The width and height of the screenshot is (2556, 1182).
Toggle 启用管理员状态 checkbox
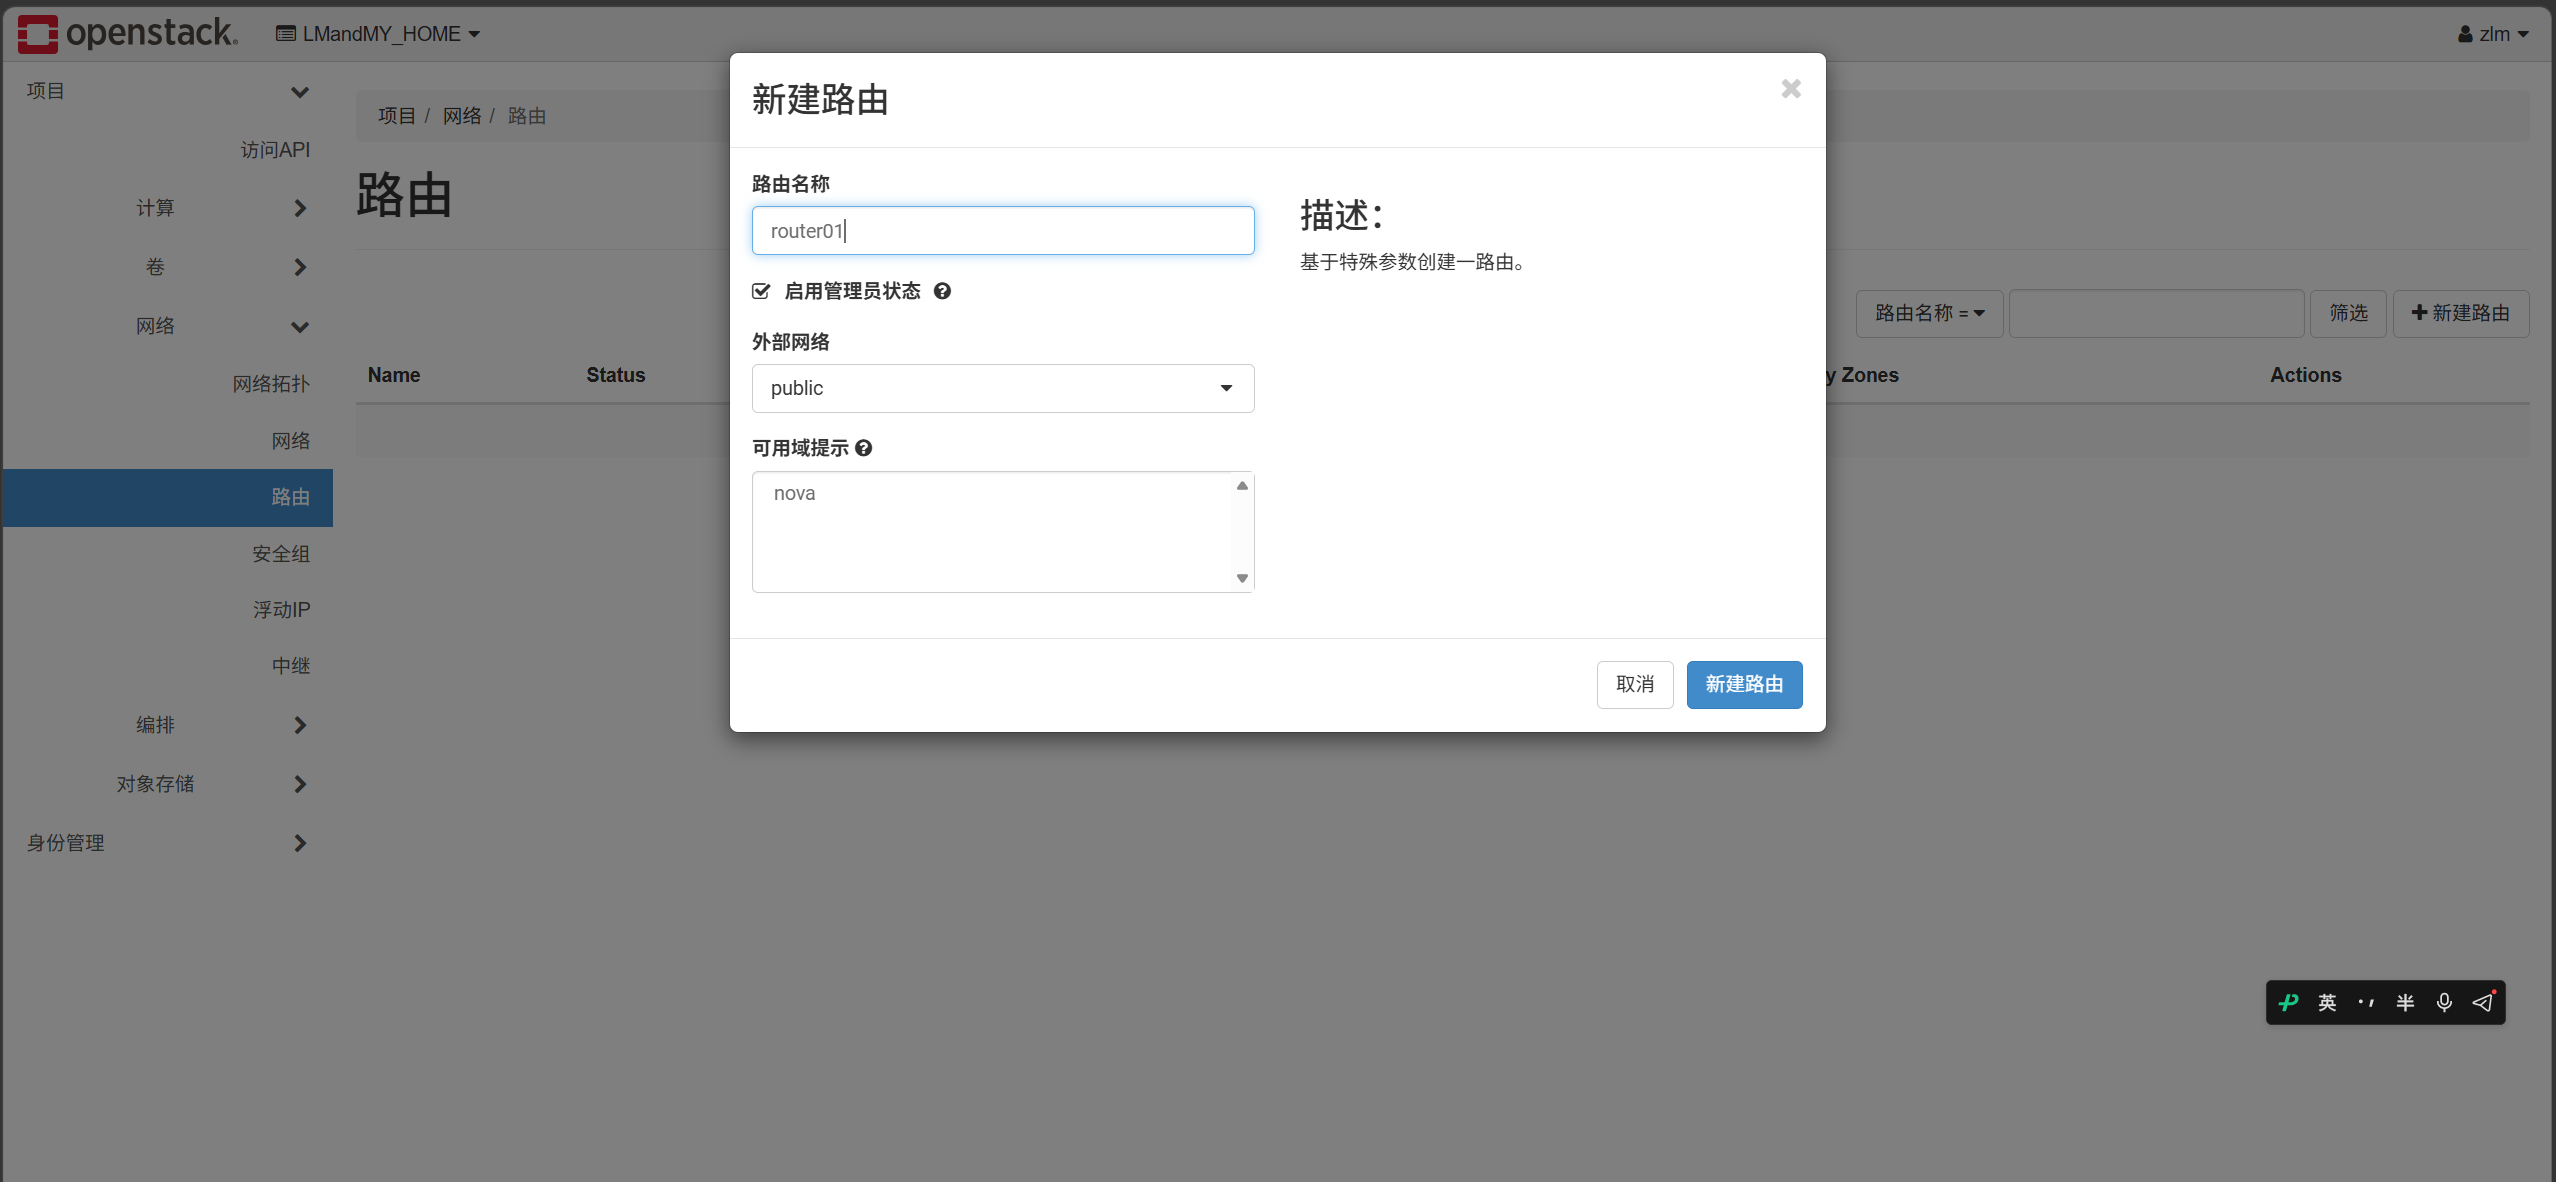point(761,291)
